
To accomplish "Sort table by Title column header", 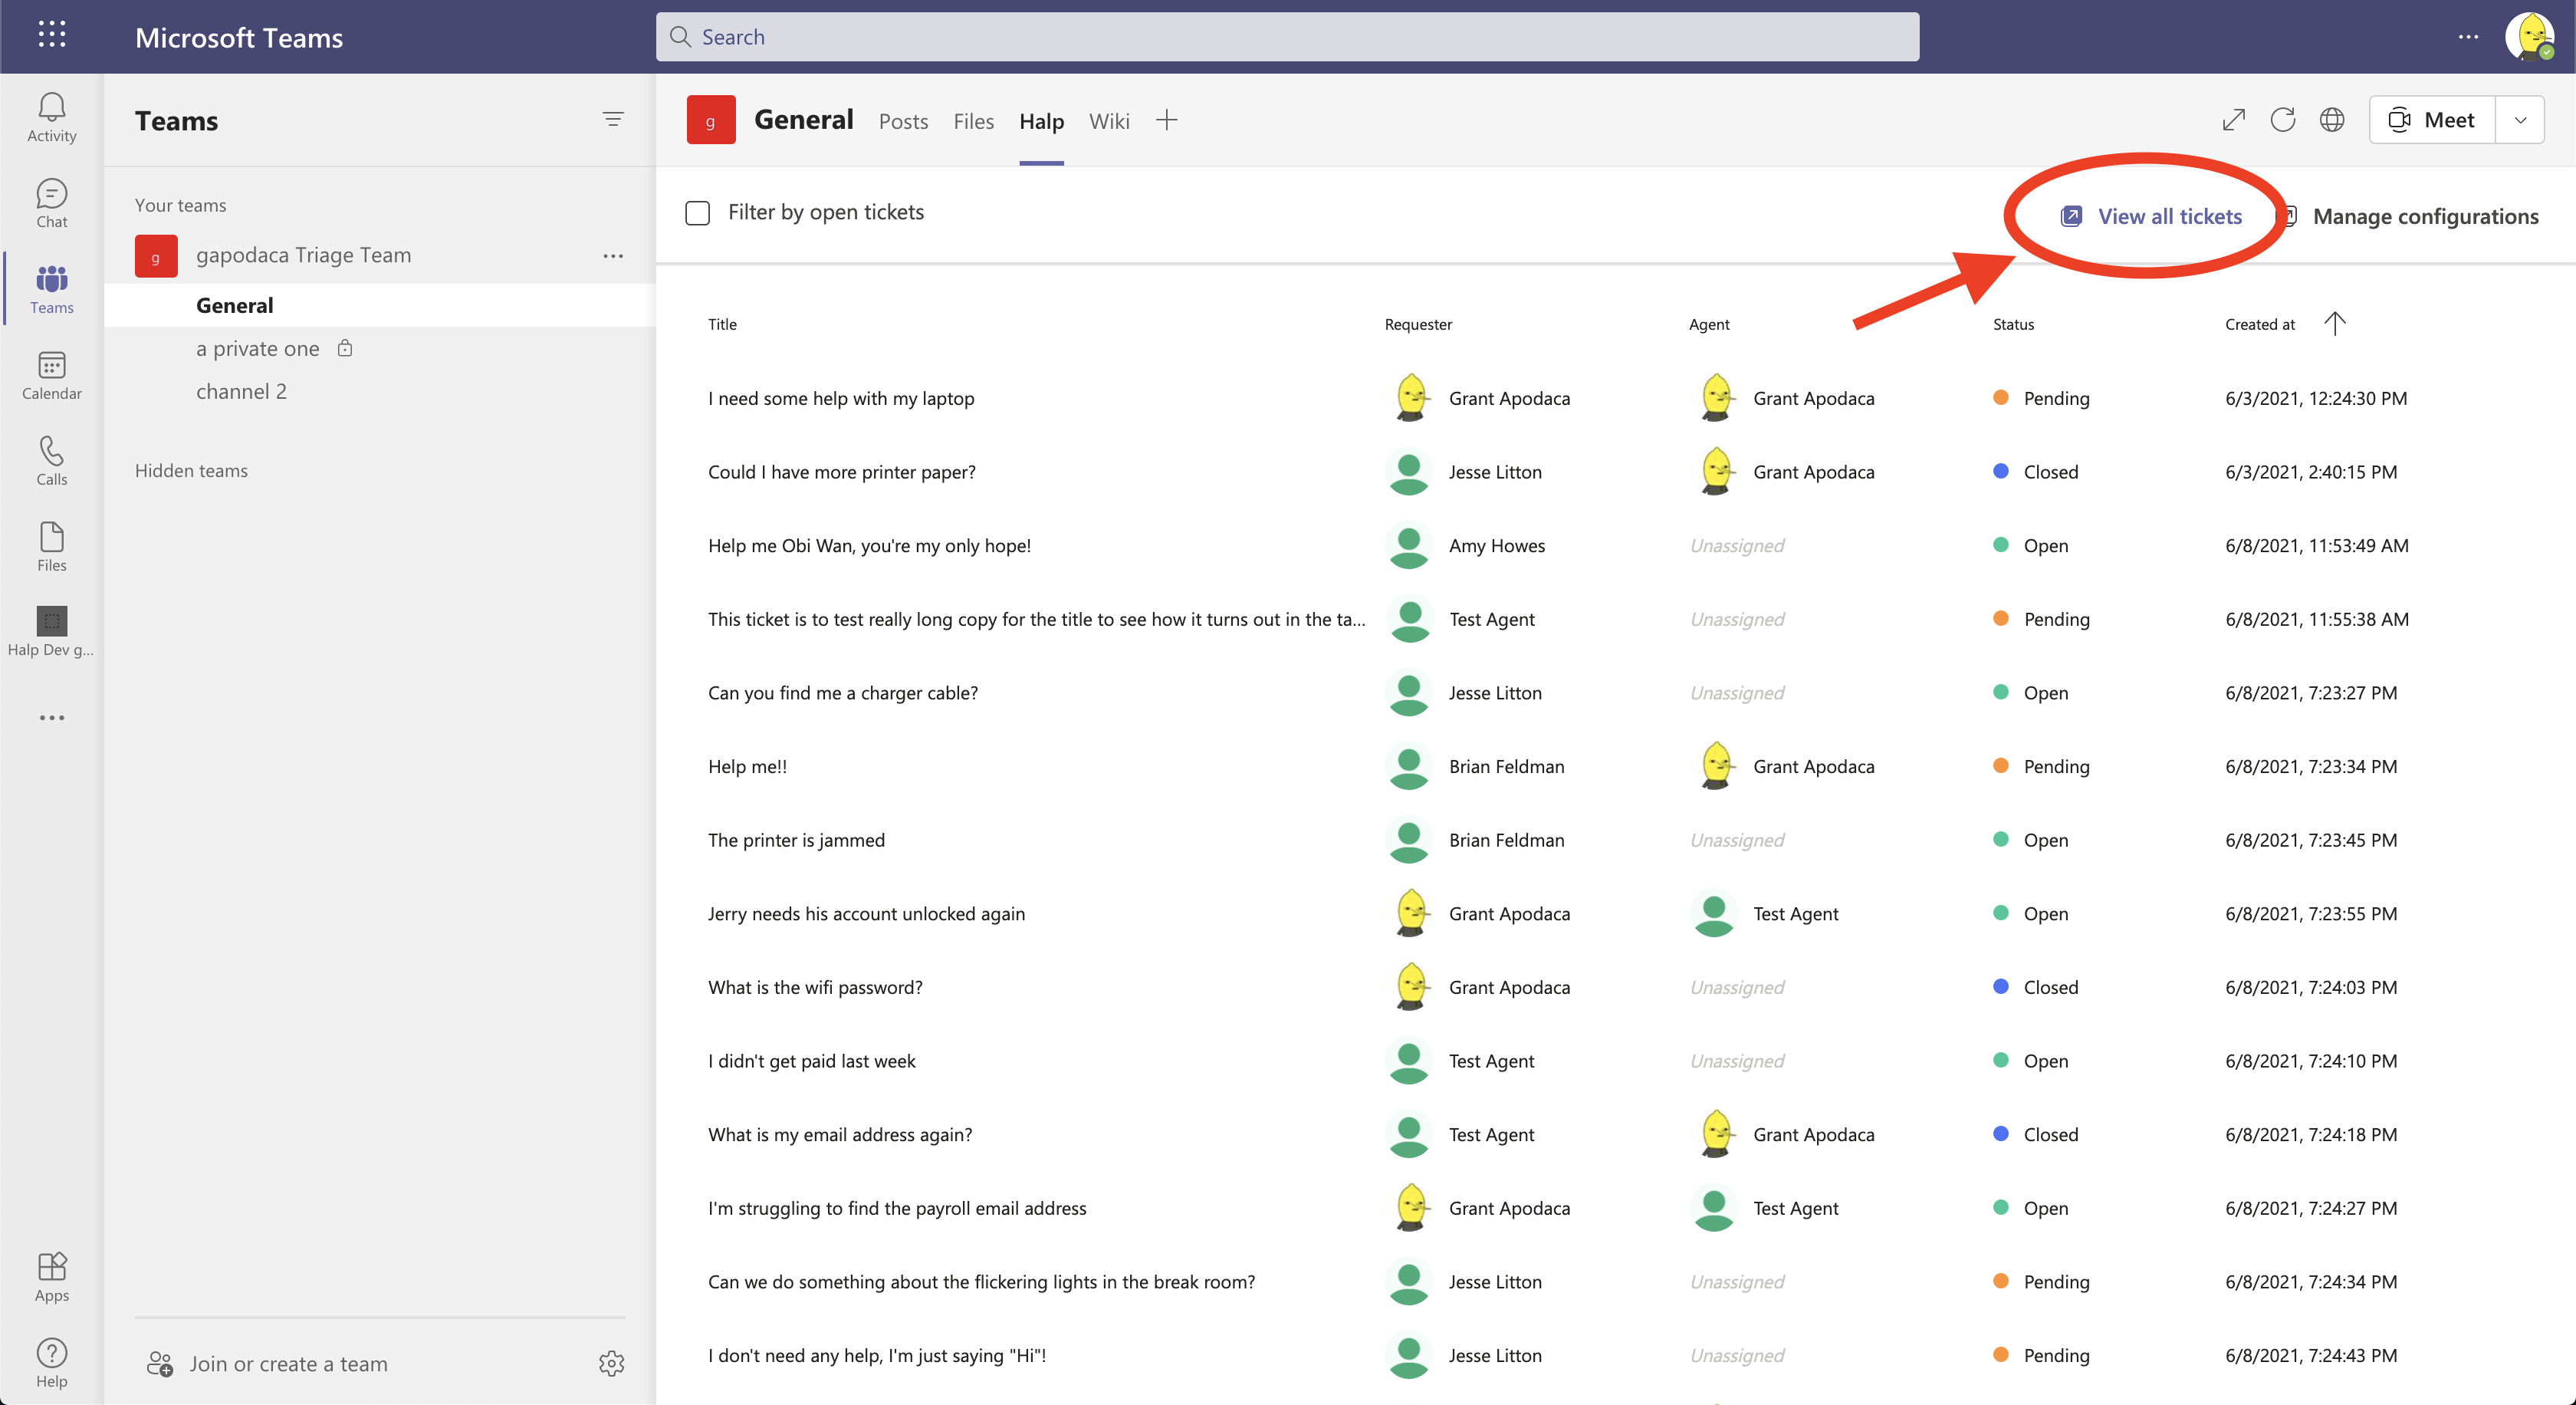I will click(722, 324).
